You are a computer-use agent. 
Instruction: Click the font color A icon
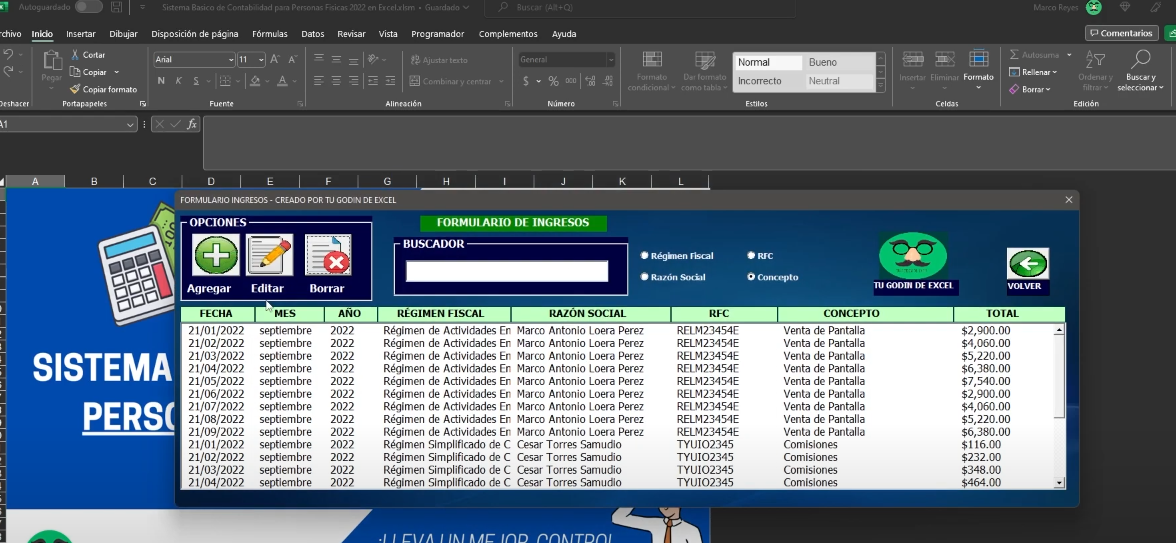tap(282, 81)
